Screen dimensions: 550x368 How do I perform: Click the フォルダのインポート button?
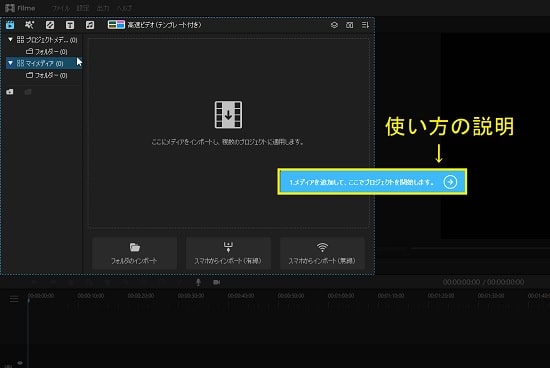coord(134,253)
